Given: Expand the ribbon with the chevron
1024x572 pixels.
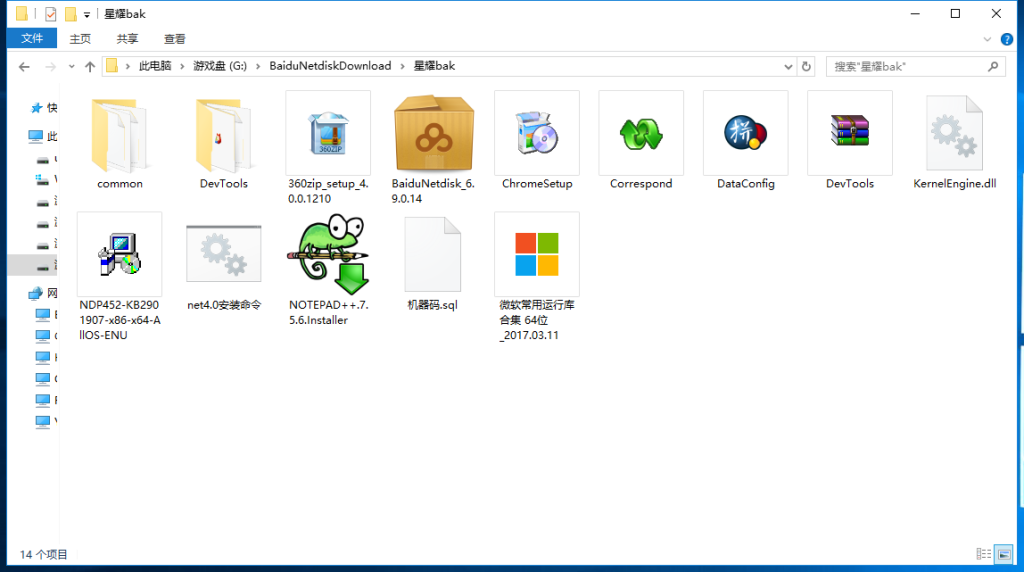Looking at the screenshot, I should click(x=987, y=39).
